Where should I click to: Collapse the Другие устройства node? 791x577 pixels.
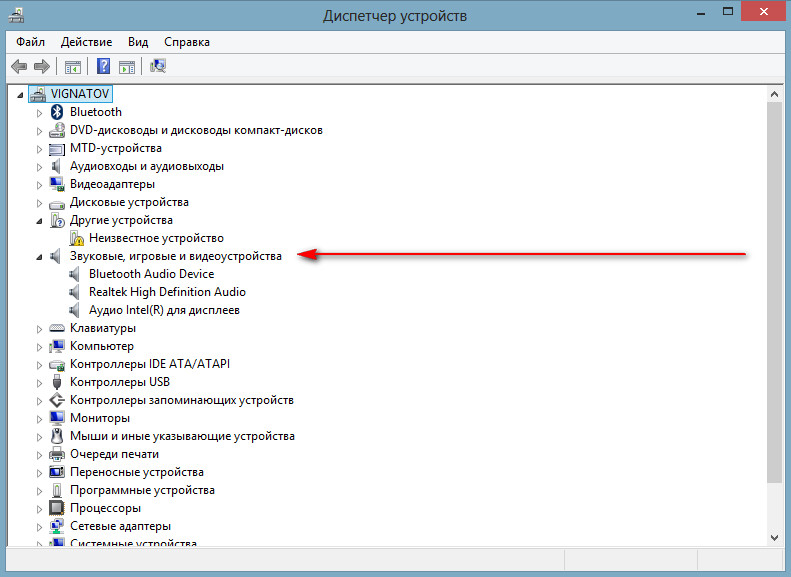click(x=40, y=221)
